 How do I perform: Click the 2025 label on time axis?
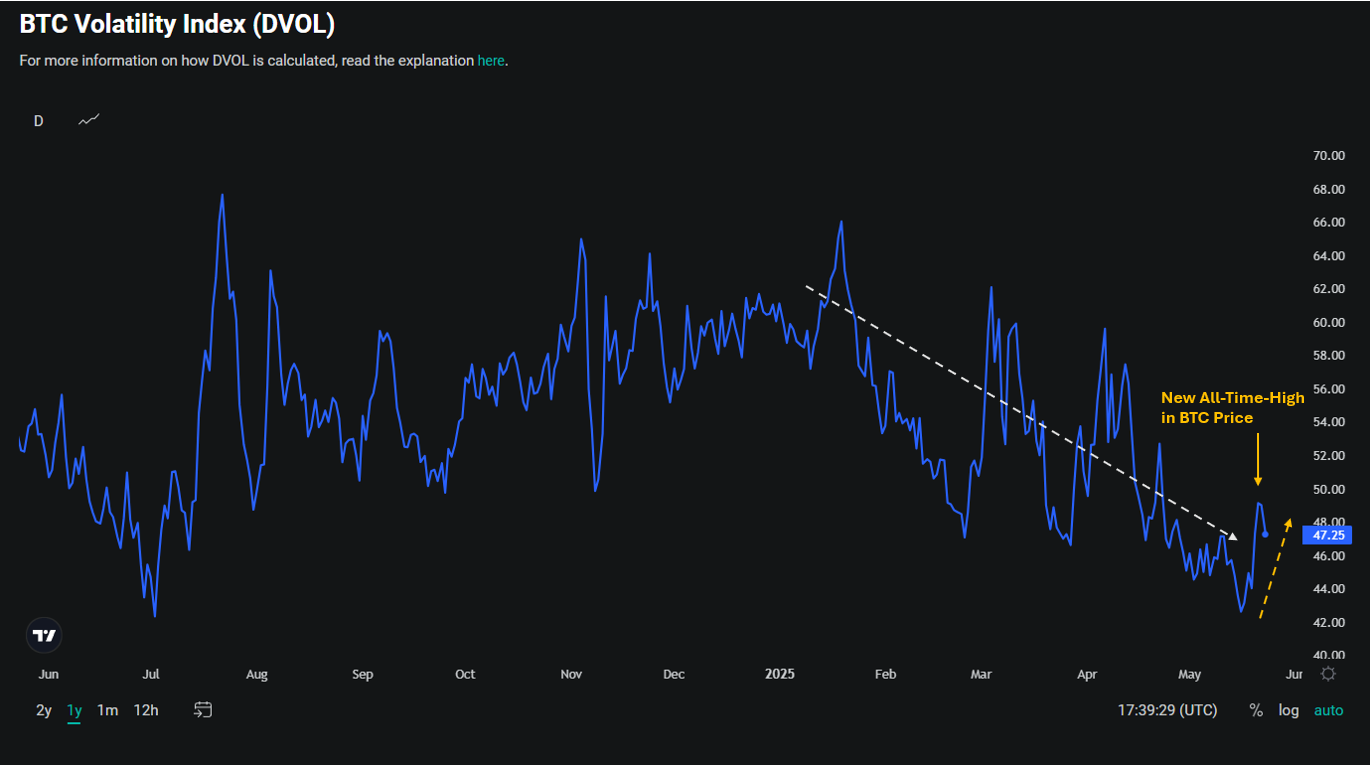click(x=780, y=674)
